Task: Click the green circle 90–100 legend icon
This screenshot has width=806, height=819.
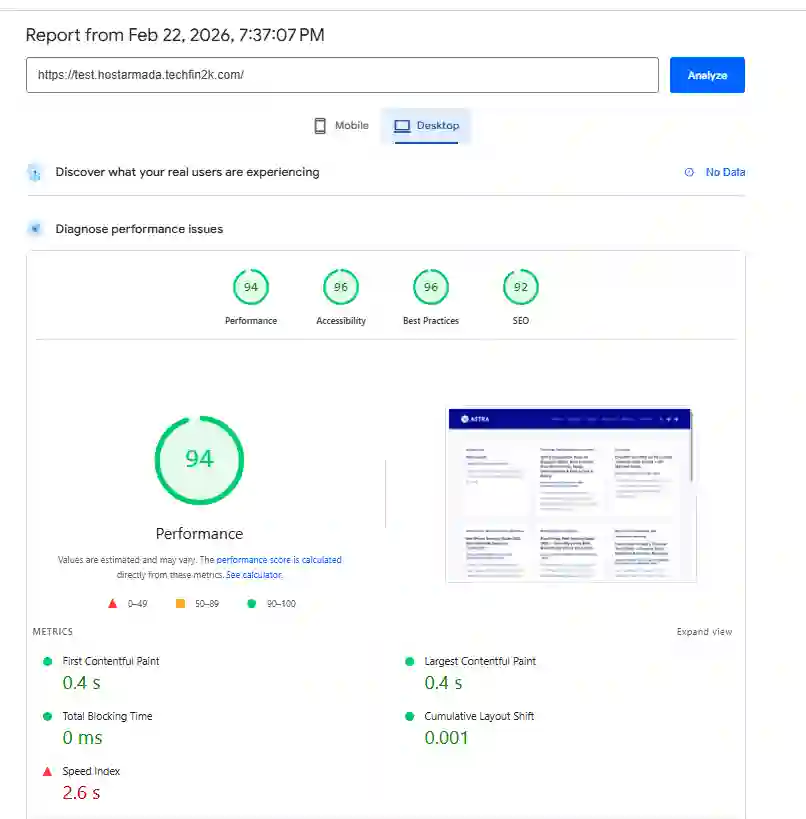Action: pos(251,604)
